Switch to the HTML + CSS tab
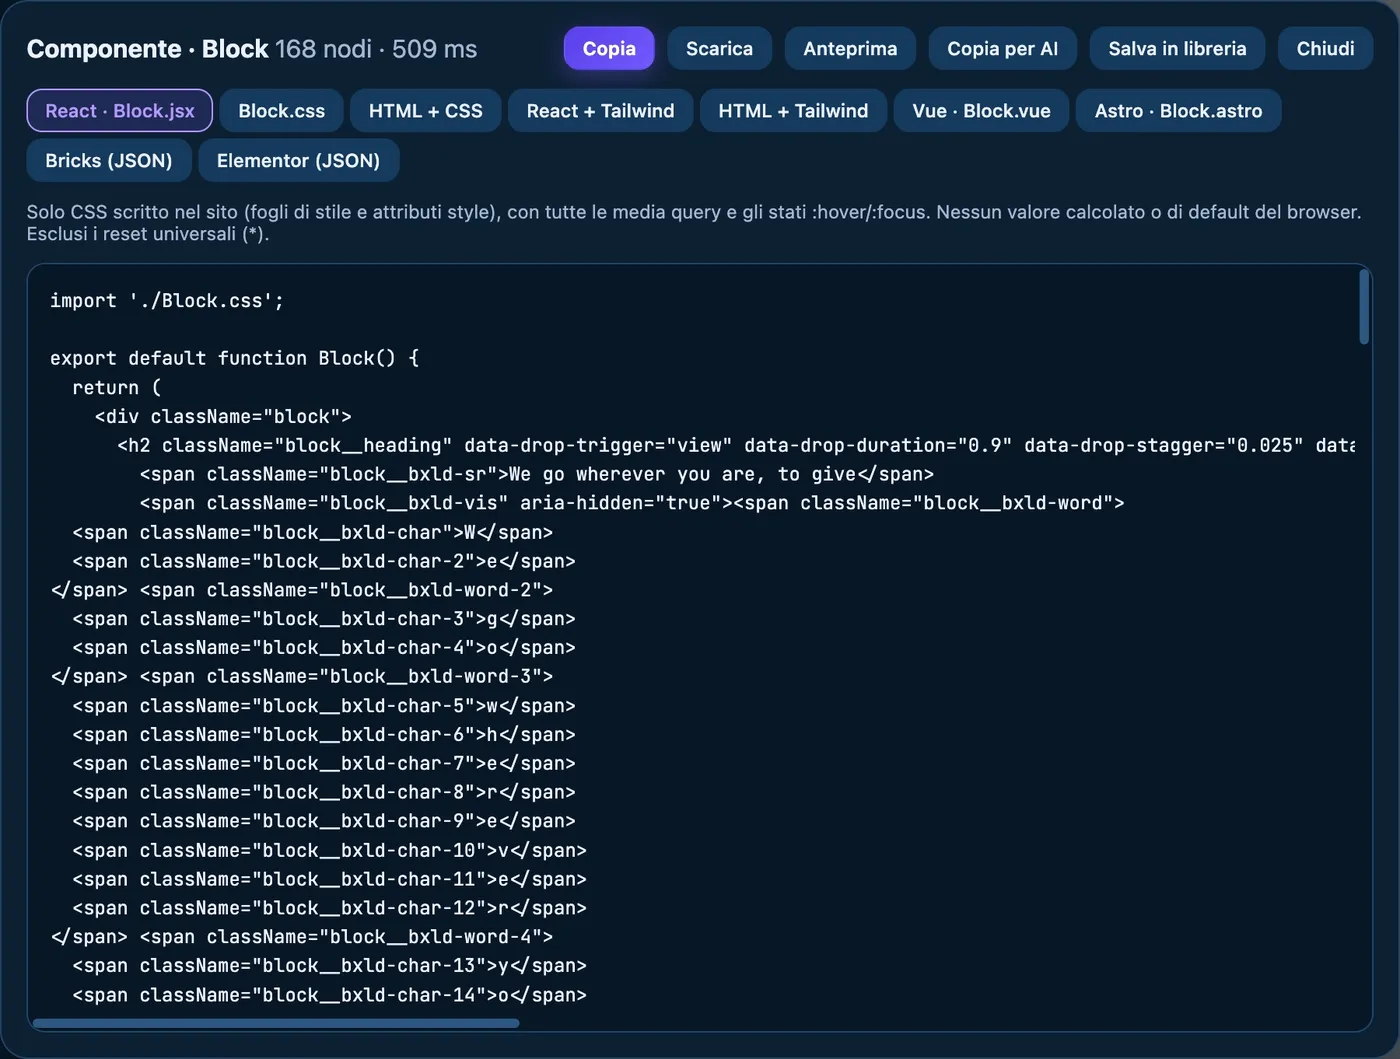This screenshot has height=1059, width=1400. pyautogui.click(x=426, y=110)
